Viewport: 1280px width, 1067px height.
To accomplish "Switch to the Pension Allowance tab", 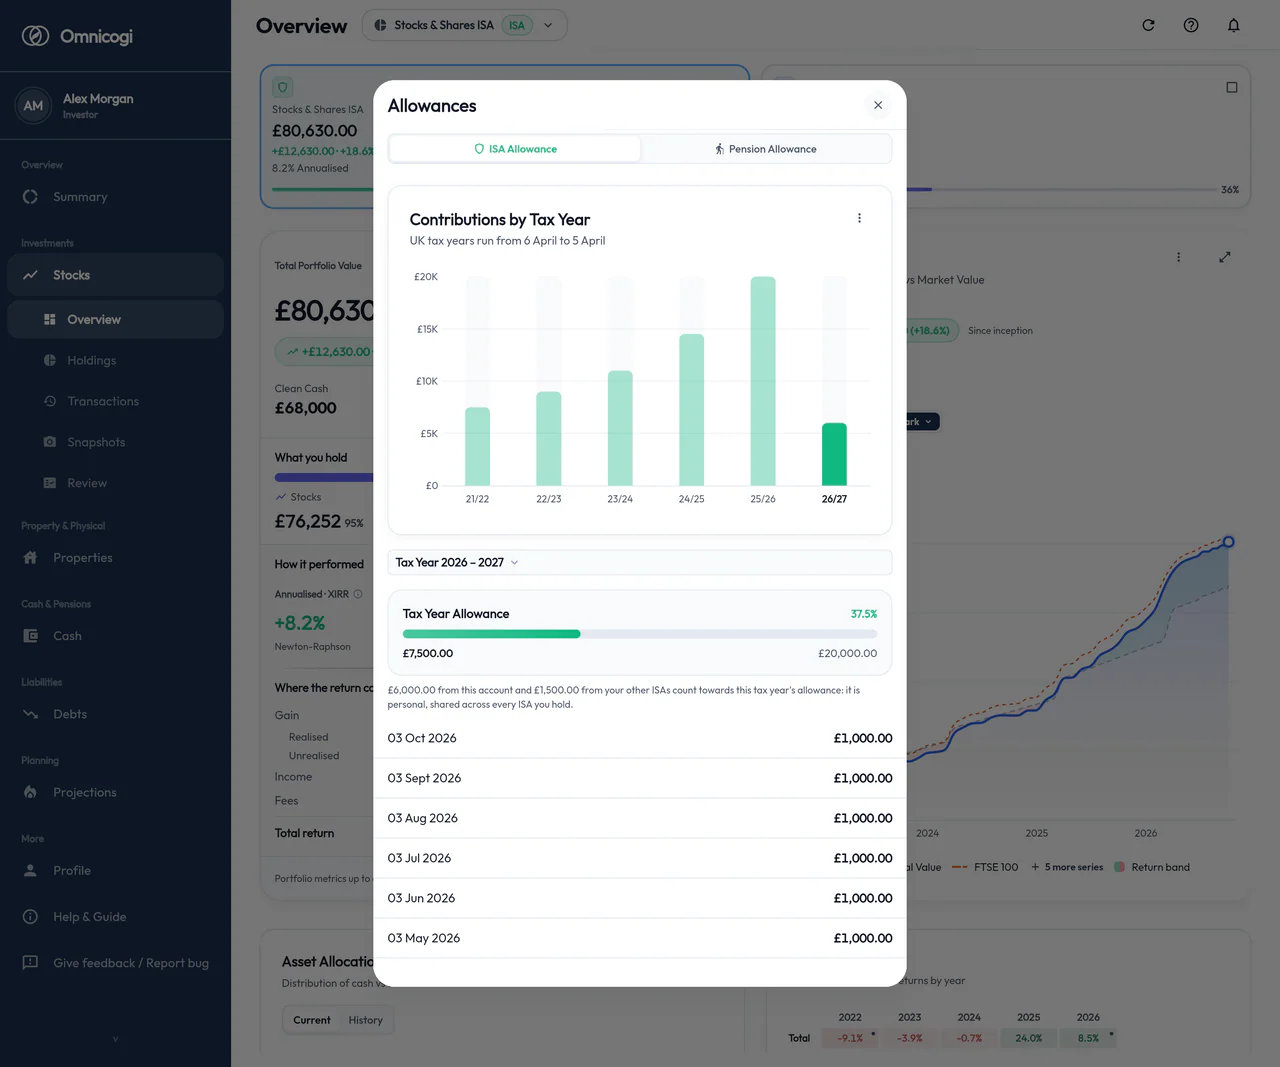I will tap(766, 149).
